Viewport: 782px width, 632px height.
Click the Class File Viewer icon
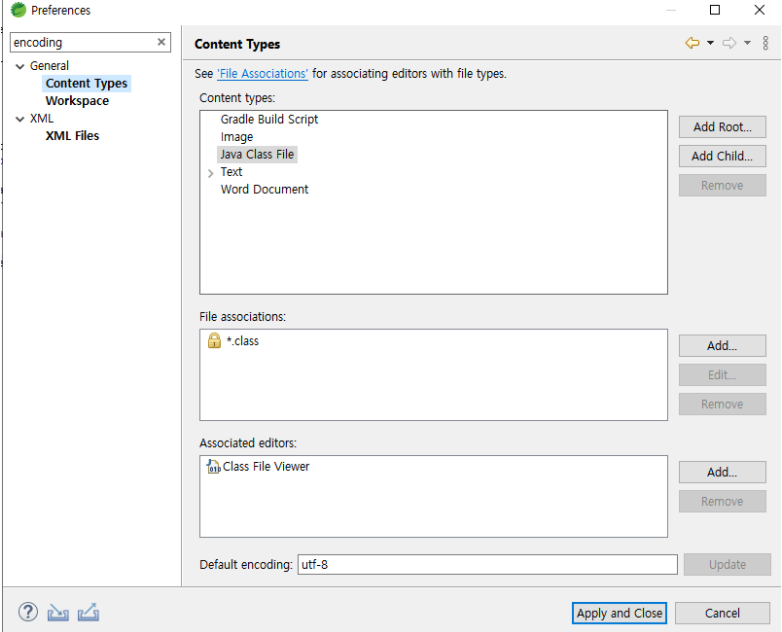[213, 466]
